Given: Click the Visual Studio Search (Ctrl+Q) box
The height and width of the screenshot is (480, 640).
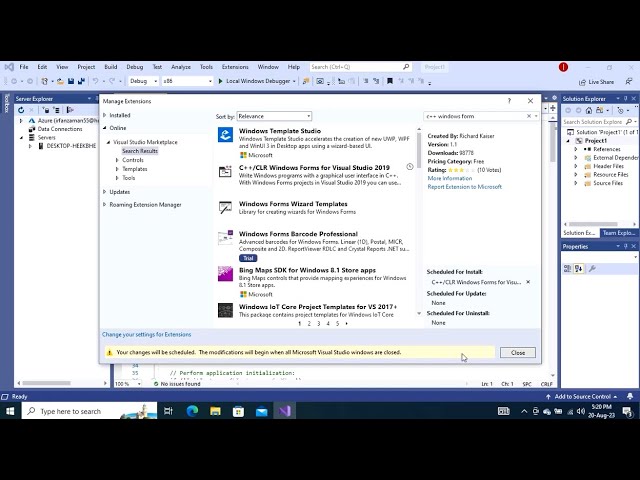Looking at the screenshot, I should [x=360, y=67].
